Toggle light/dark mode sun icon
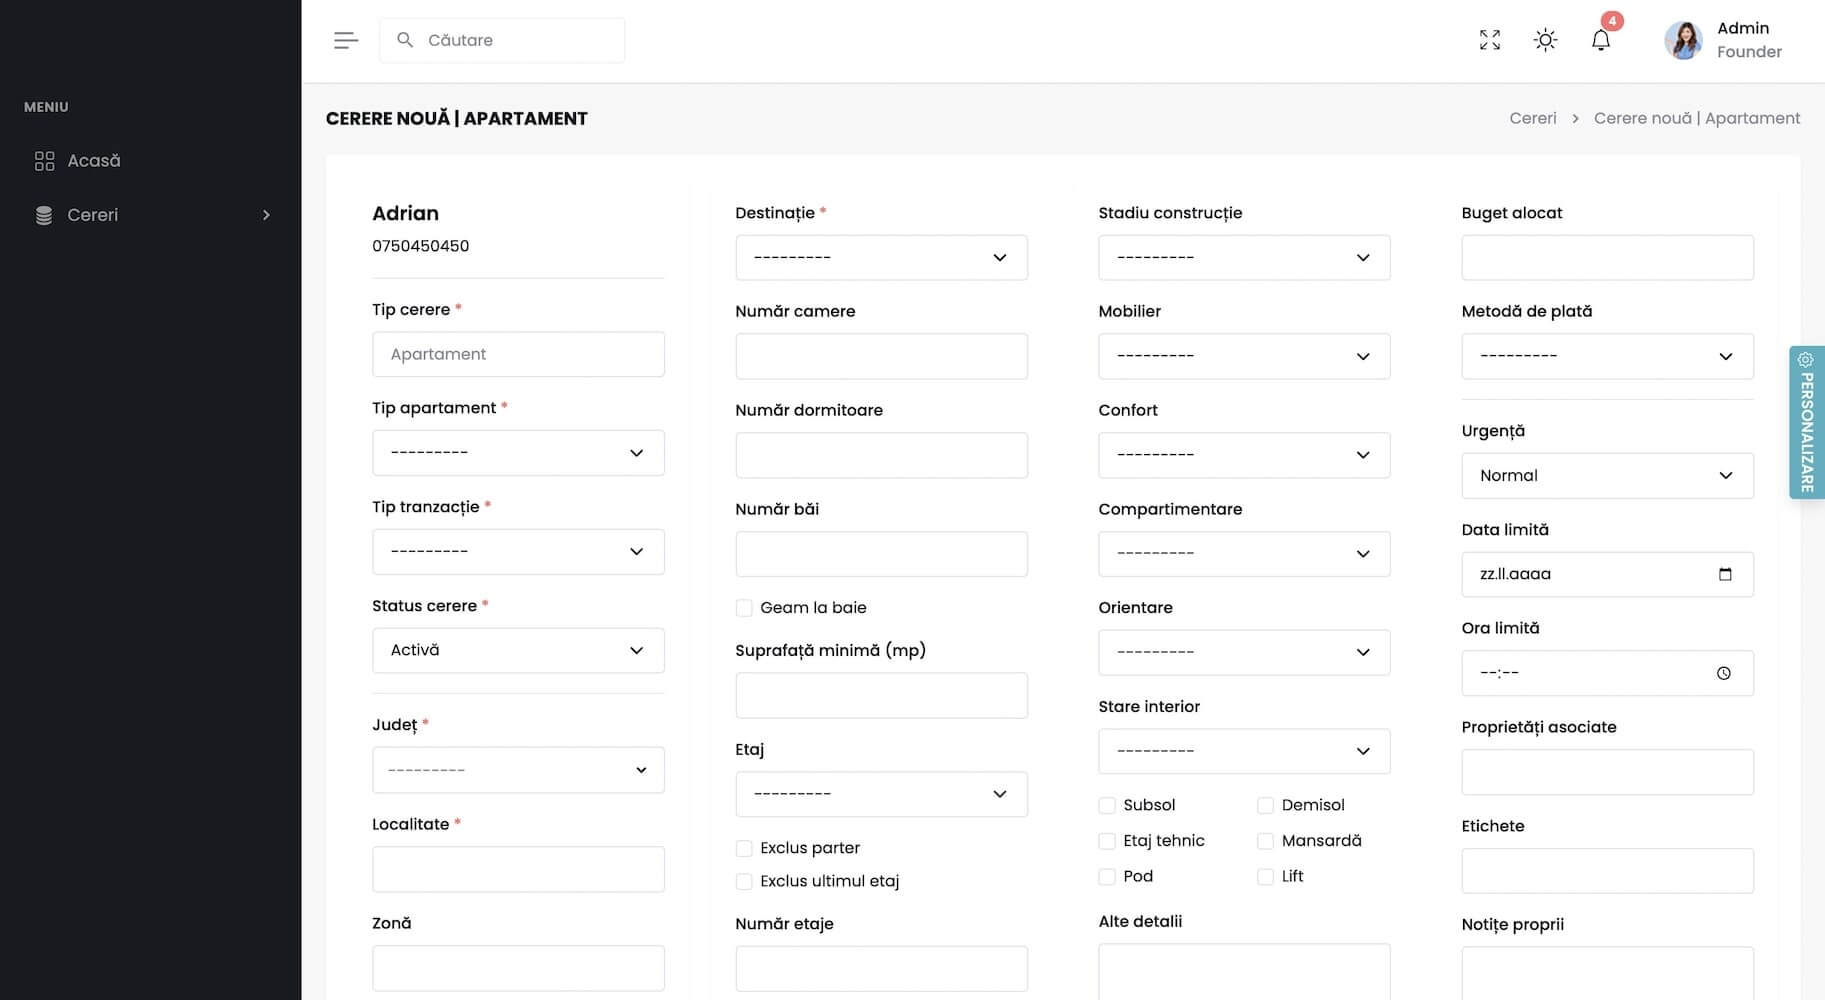The width and height of the screenshot is (1825, 1000). (1545, 40)
